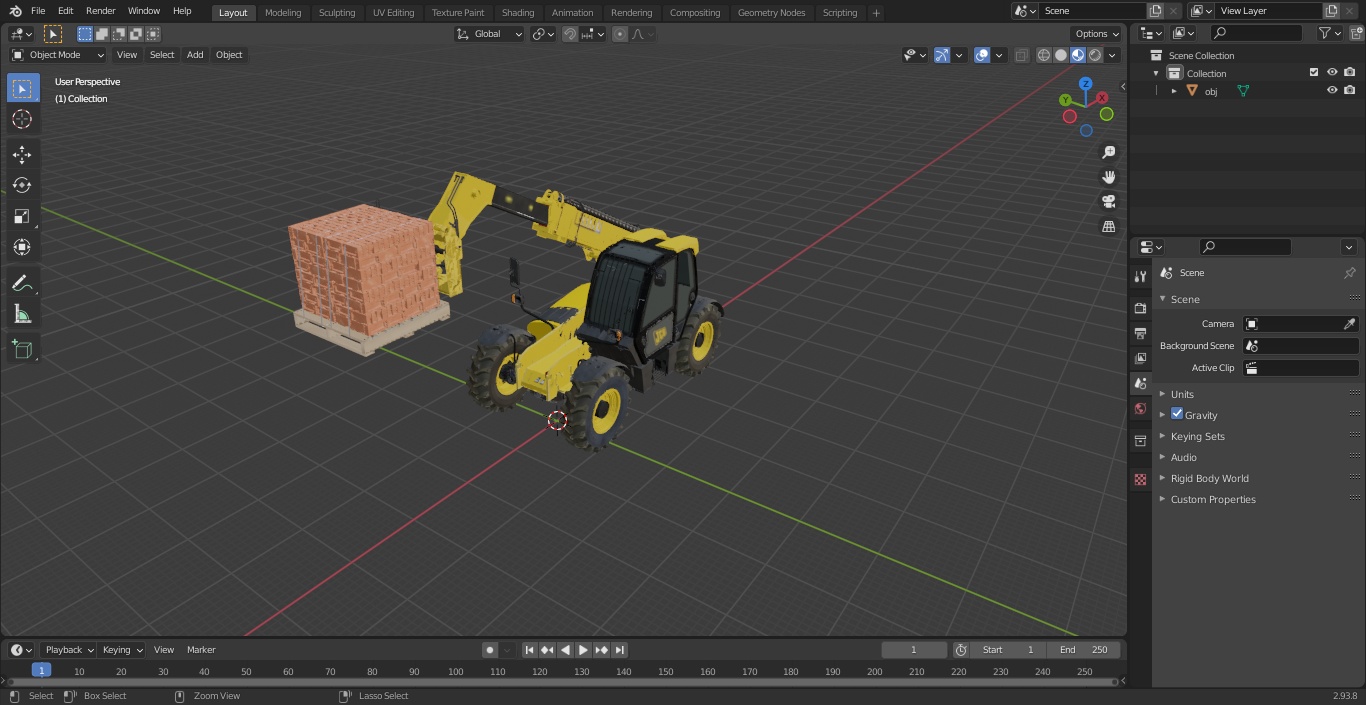Open the Edit menu
Screen dimensions: 1366x705
65,11
